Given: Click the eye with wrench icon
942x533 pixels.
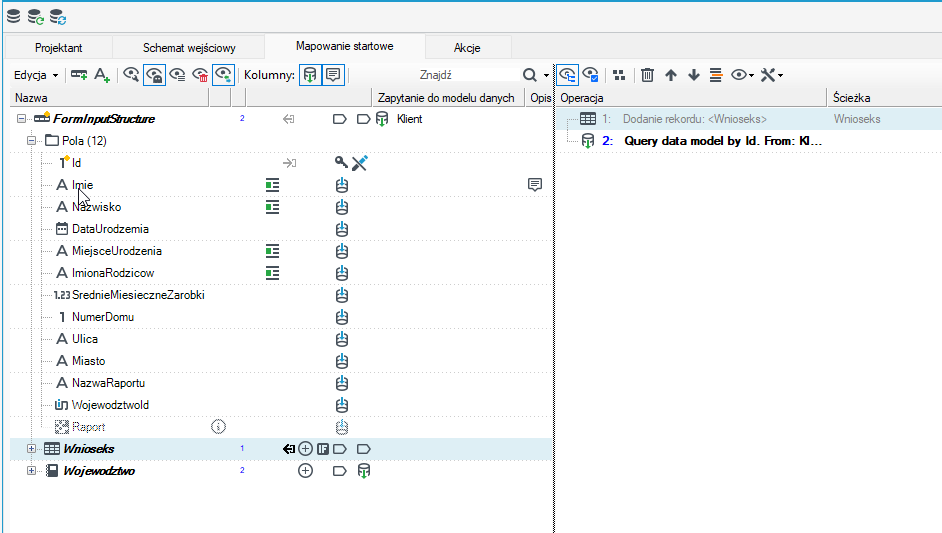Looking at the screenshot, I should coord(131,75).
